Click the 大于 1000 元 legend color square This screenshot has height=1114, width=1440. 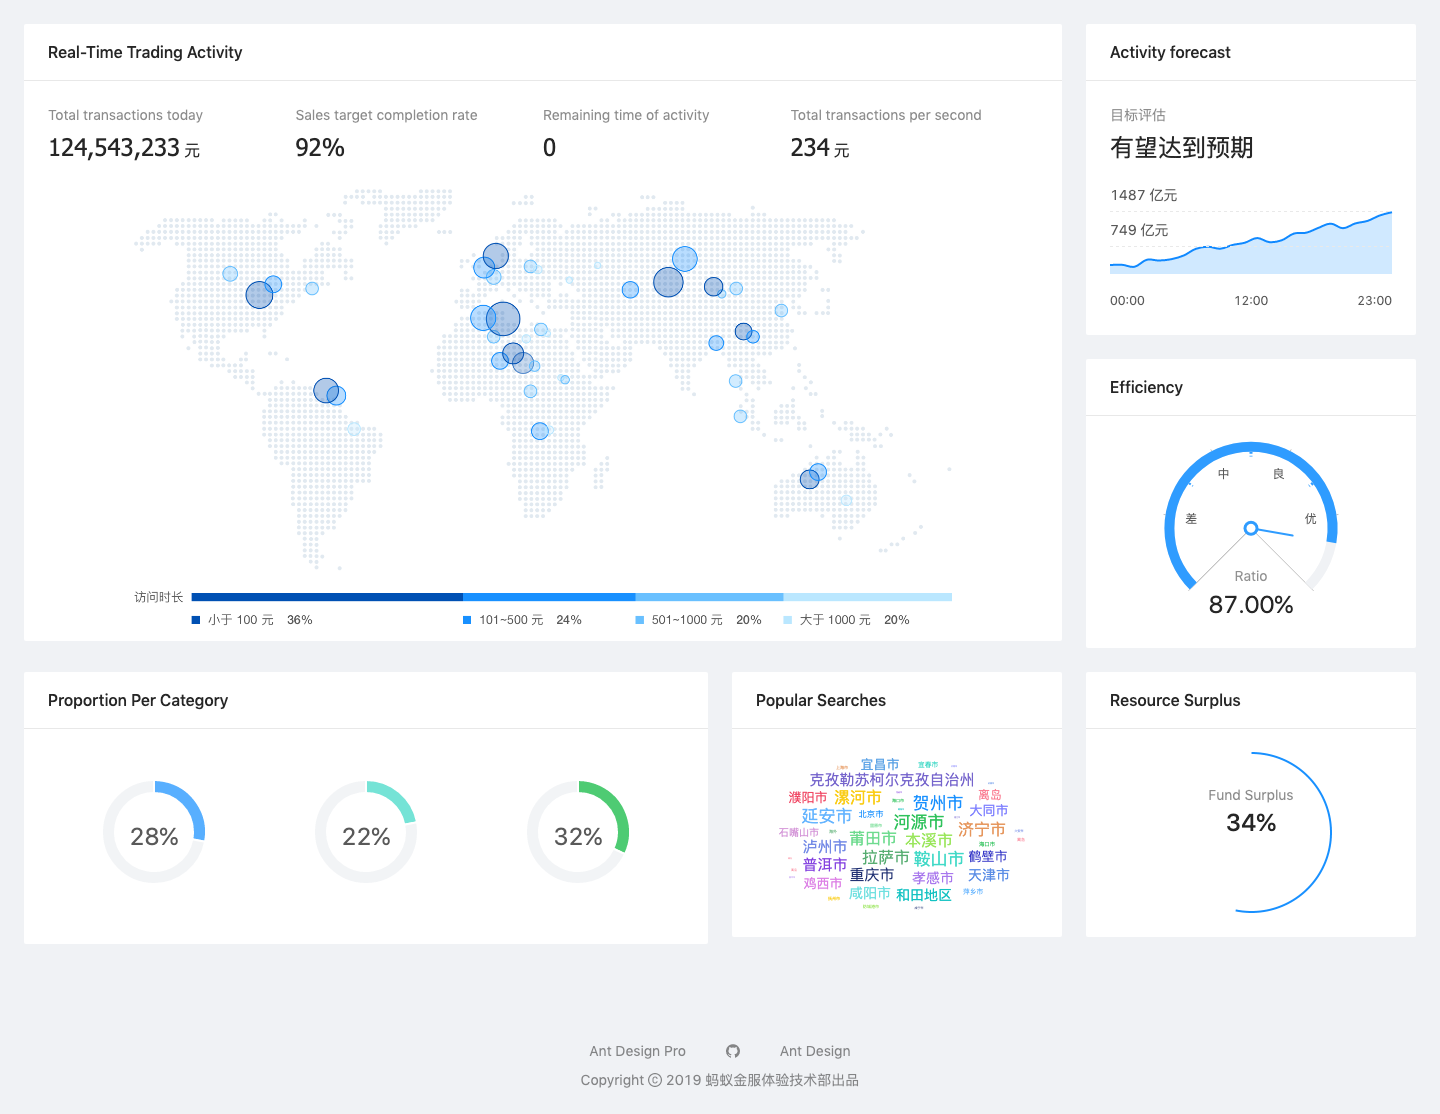tap(788, 620)
